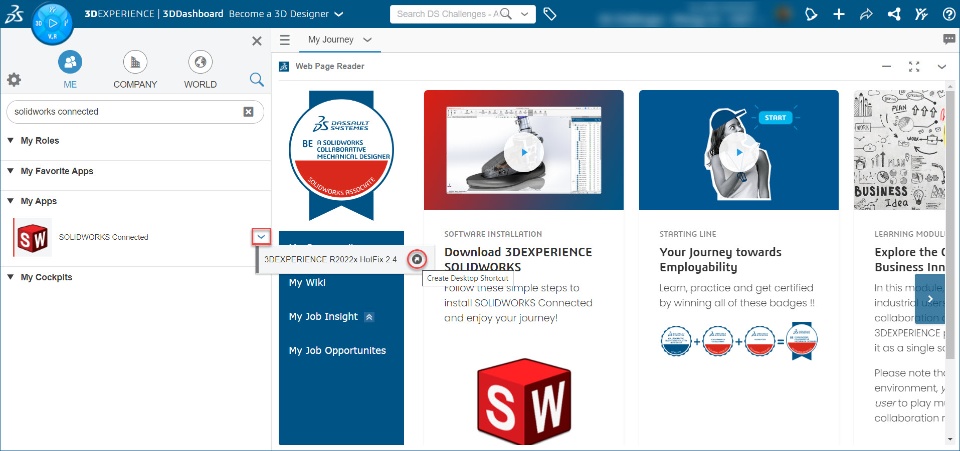The height and width of the screenshot is (451, 960).
Task: Click the compass panel search magnifier
Action: (257, 79)
